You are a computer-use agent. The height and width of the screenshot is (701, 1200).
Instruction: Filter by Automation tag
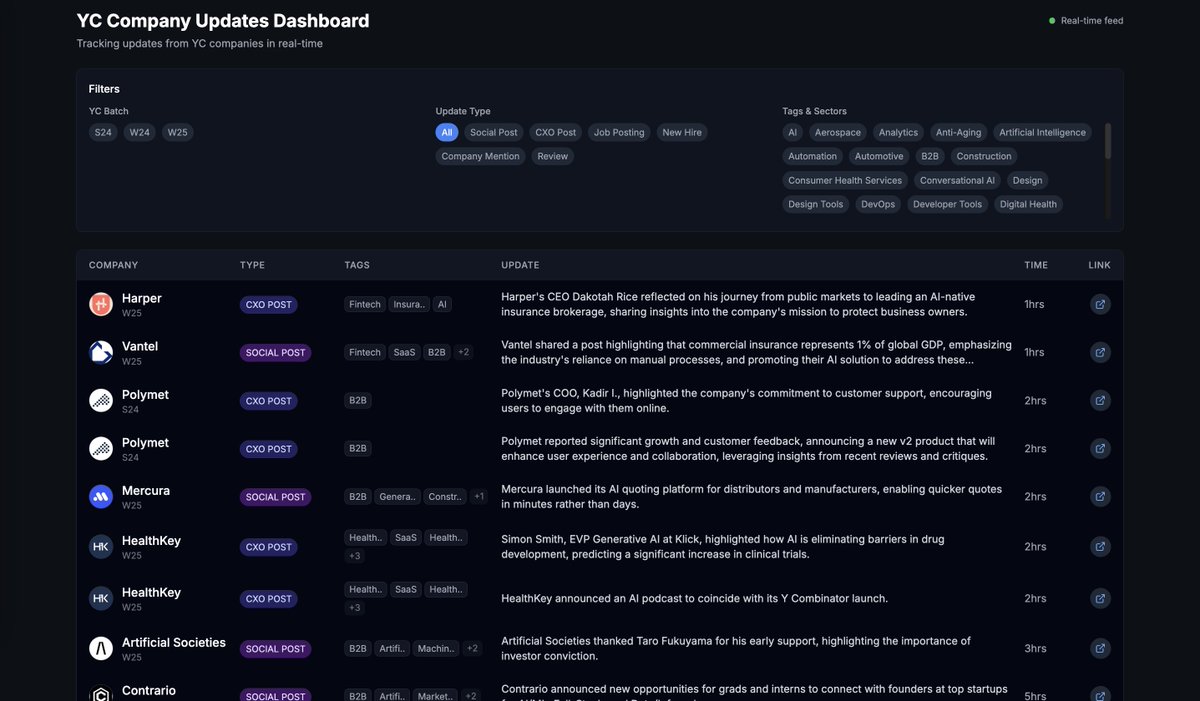(x=813, y=156)
